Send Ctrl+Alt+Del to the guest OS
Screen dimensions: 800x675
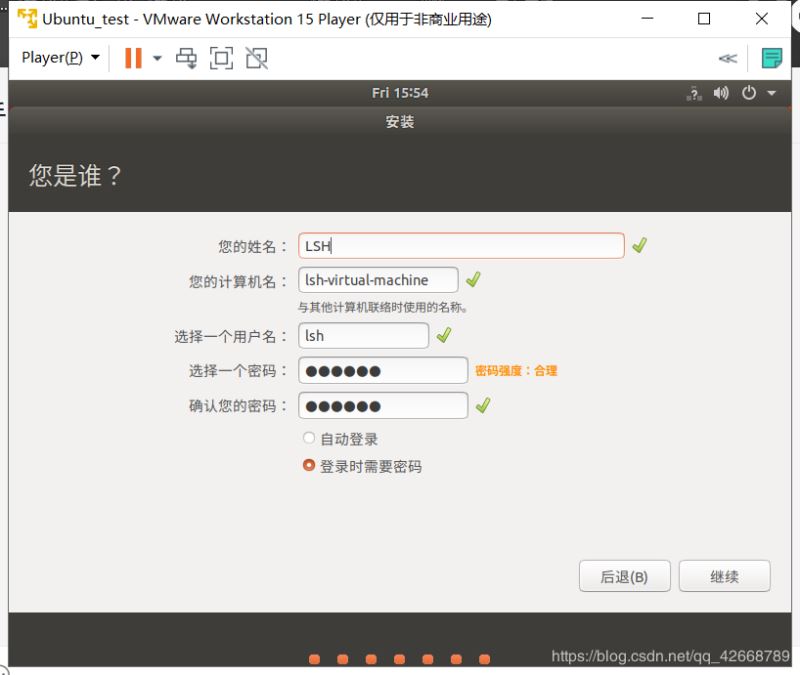[185, 57]
